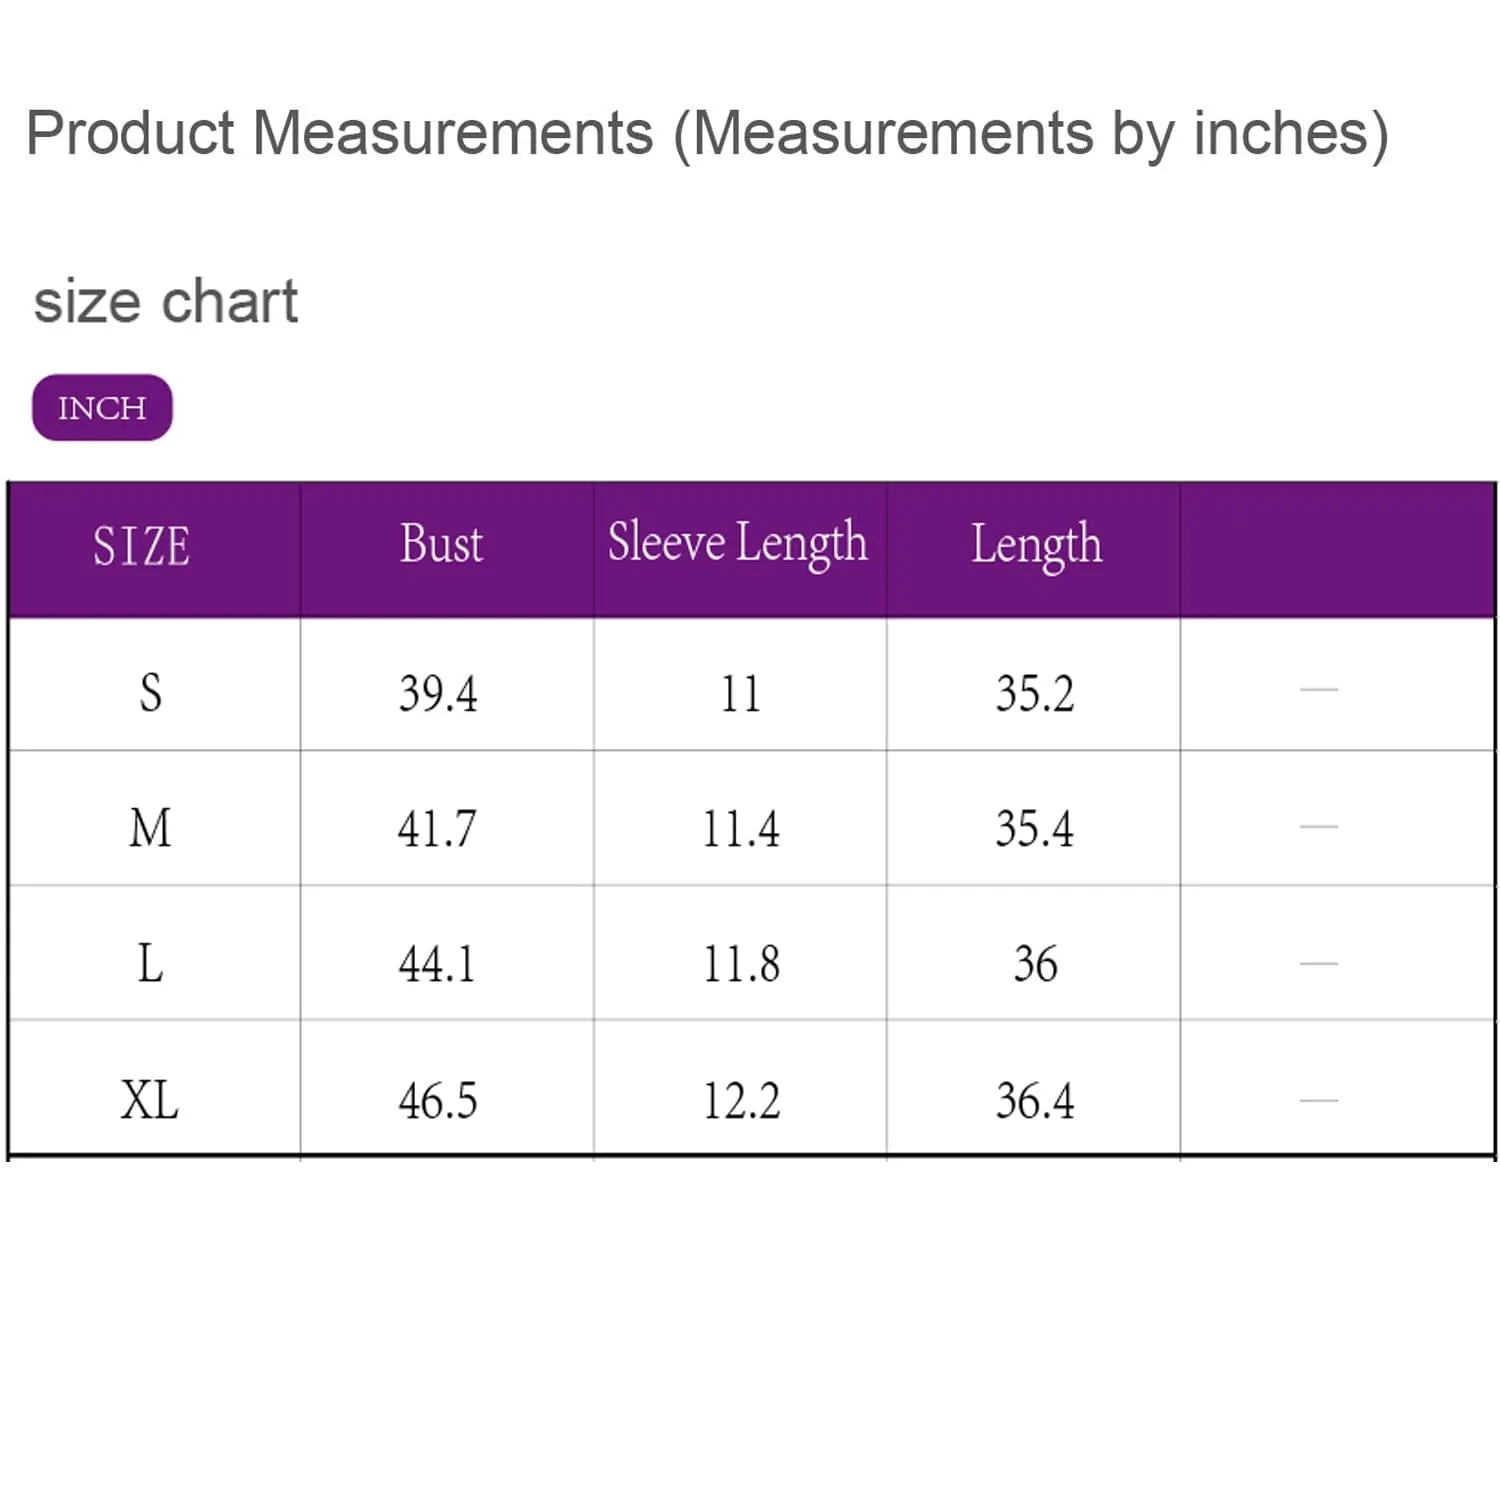1500x1500 pixels.
Task: Select the 46.5 bust value
Action: pyautogui.click(x=438, y=1101)
